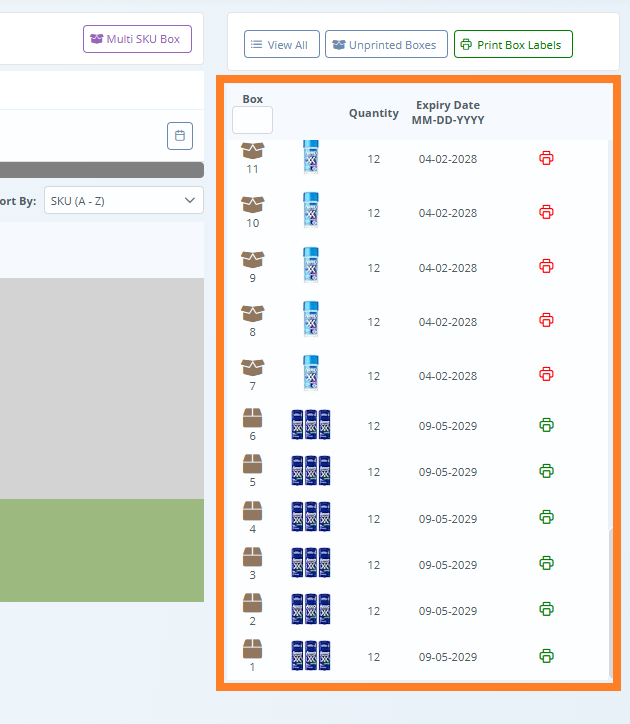The width and height of the screenshot is (630, 724).
Task: Click the red printer icon for box 9
Action: [x=546, y=266]
